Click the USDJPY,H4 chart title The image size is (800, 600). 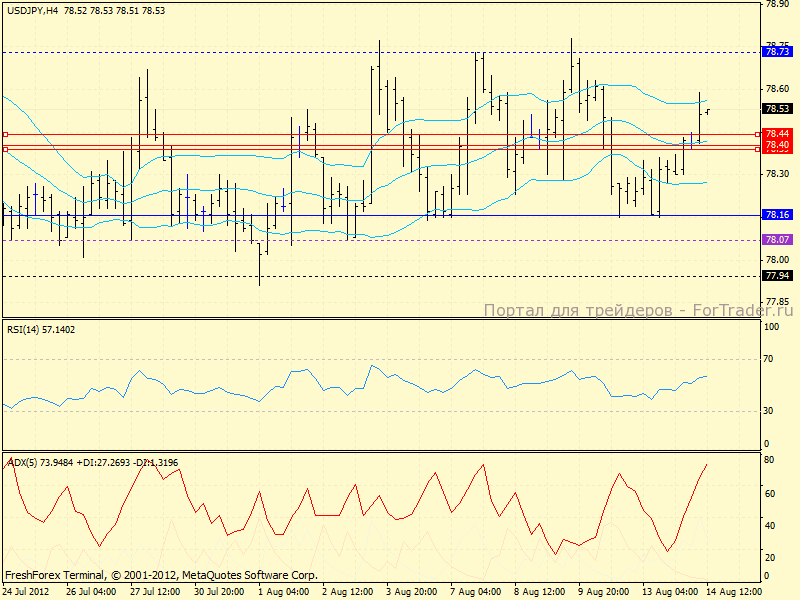tap(32, 9)
